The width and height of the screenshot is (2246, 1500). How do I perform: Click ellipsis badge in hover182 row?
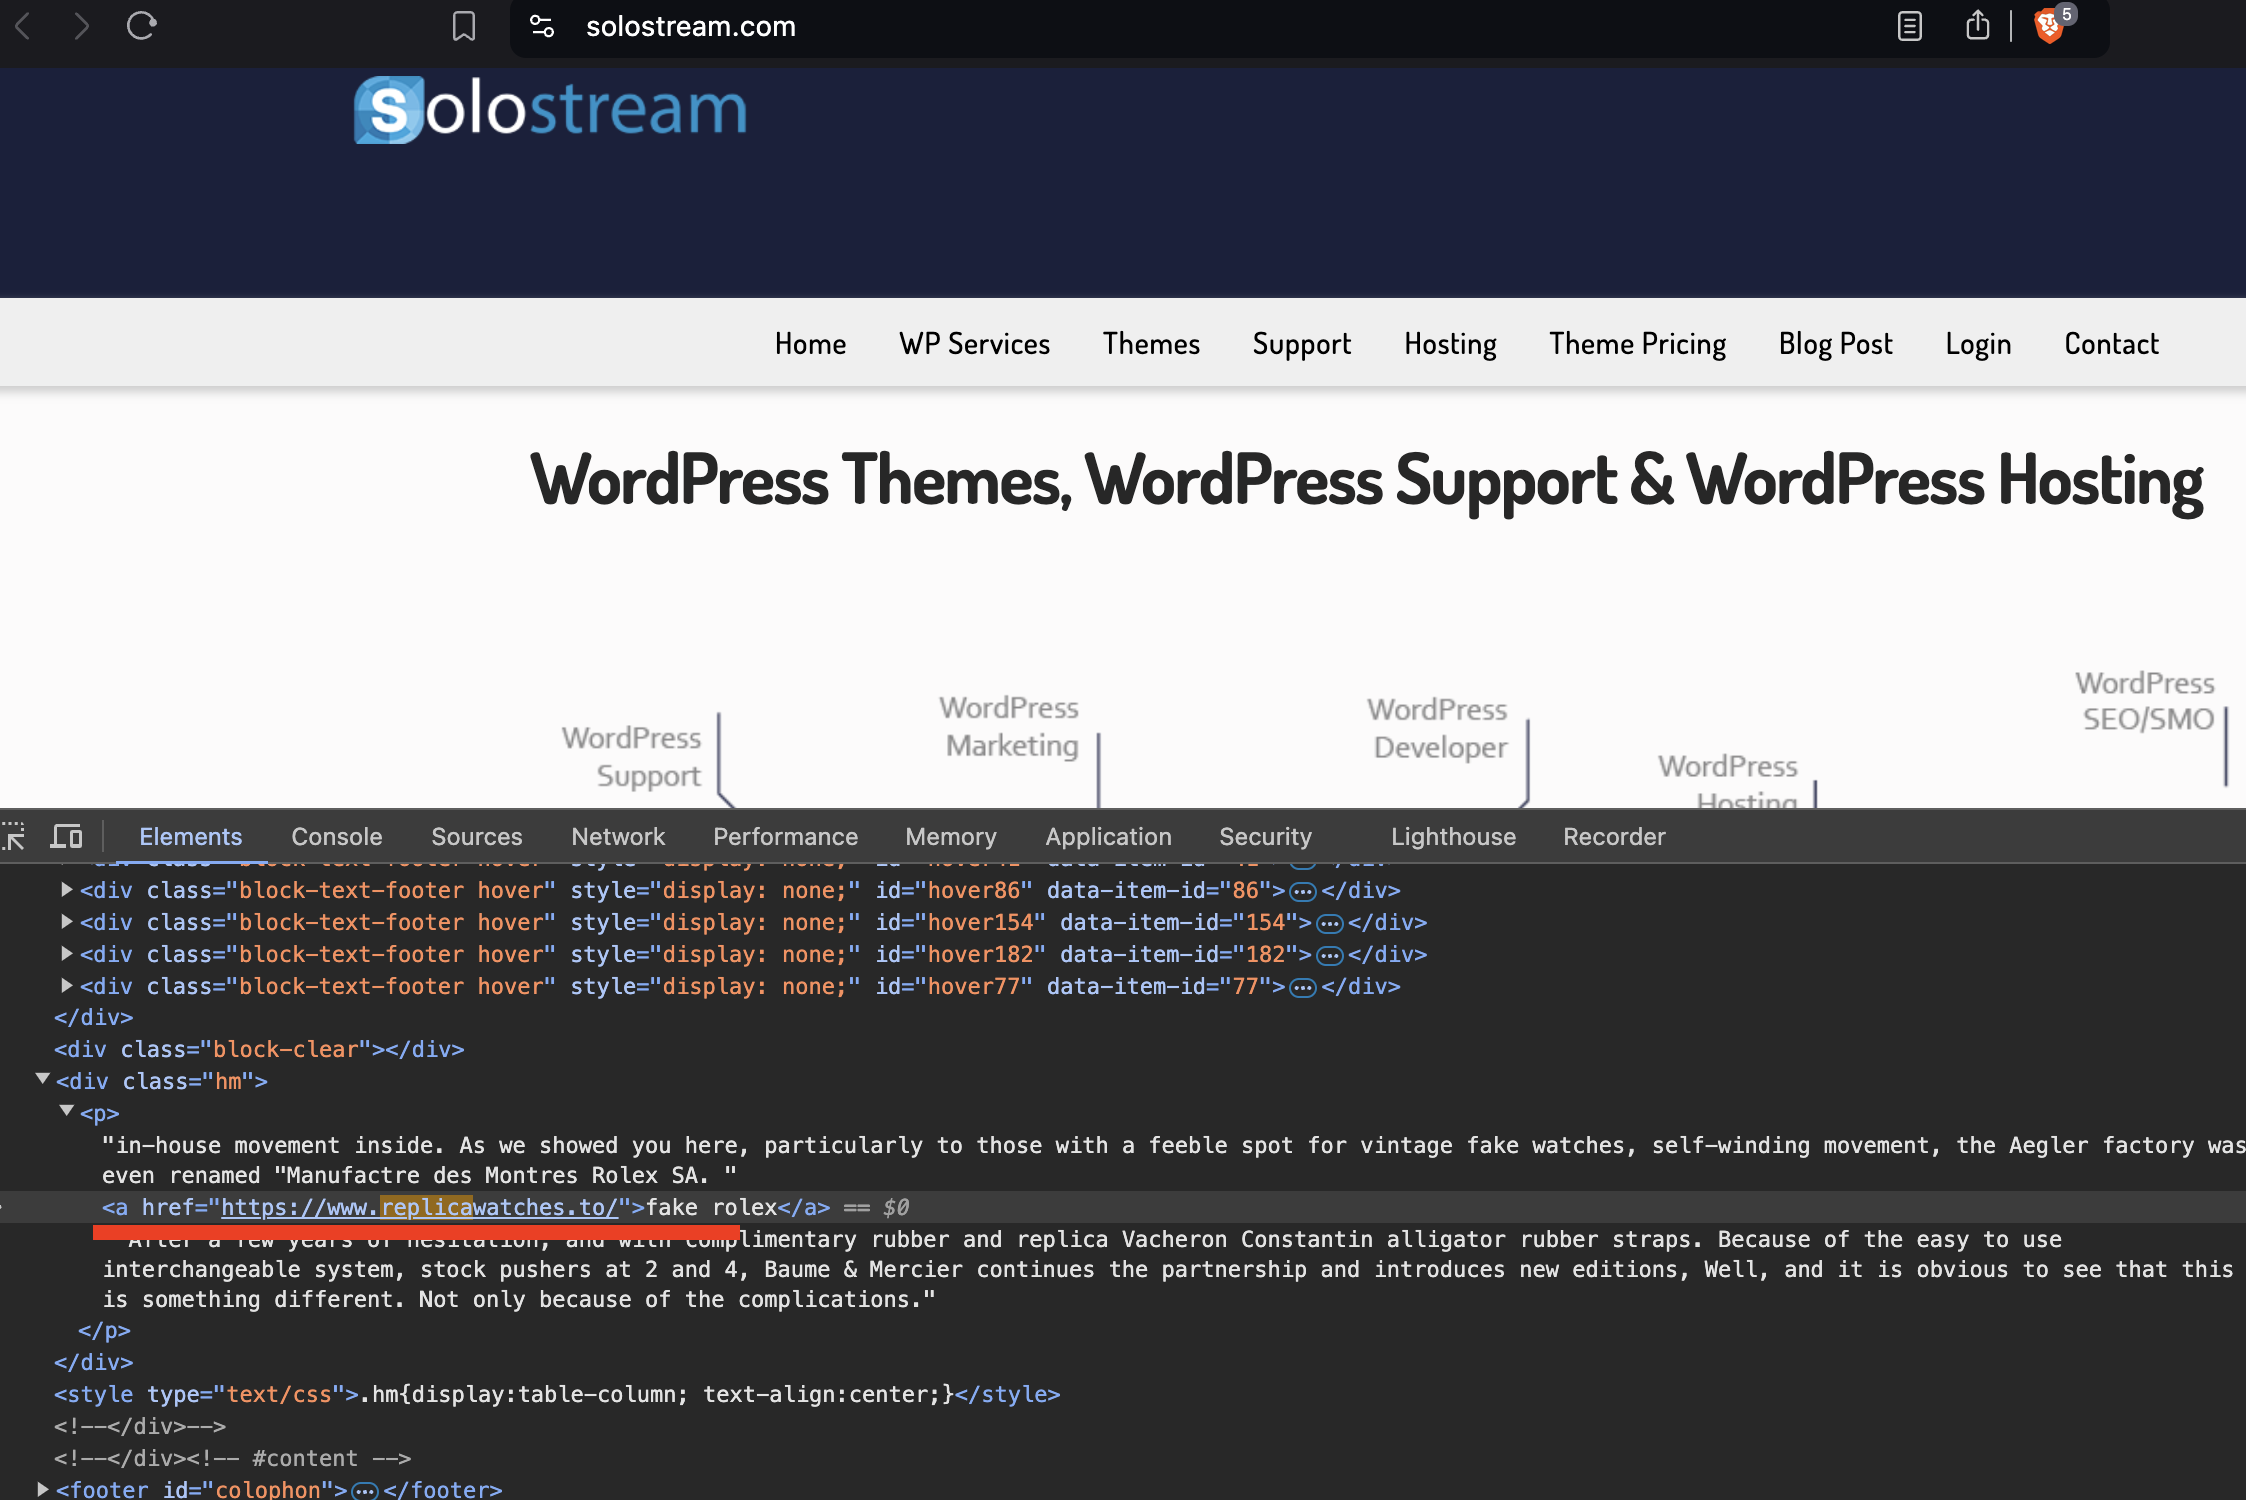point(1329,955)
